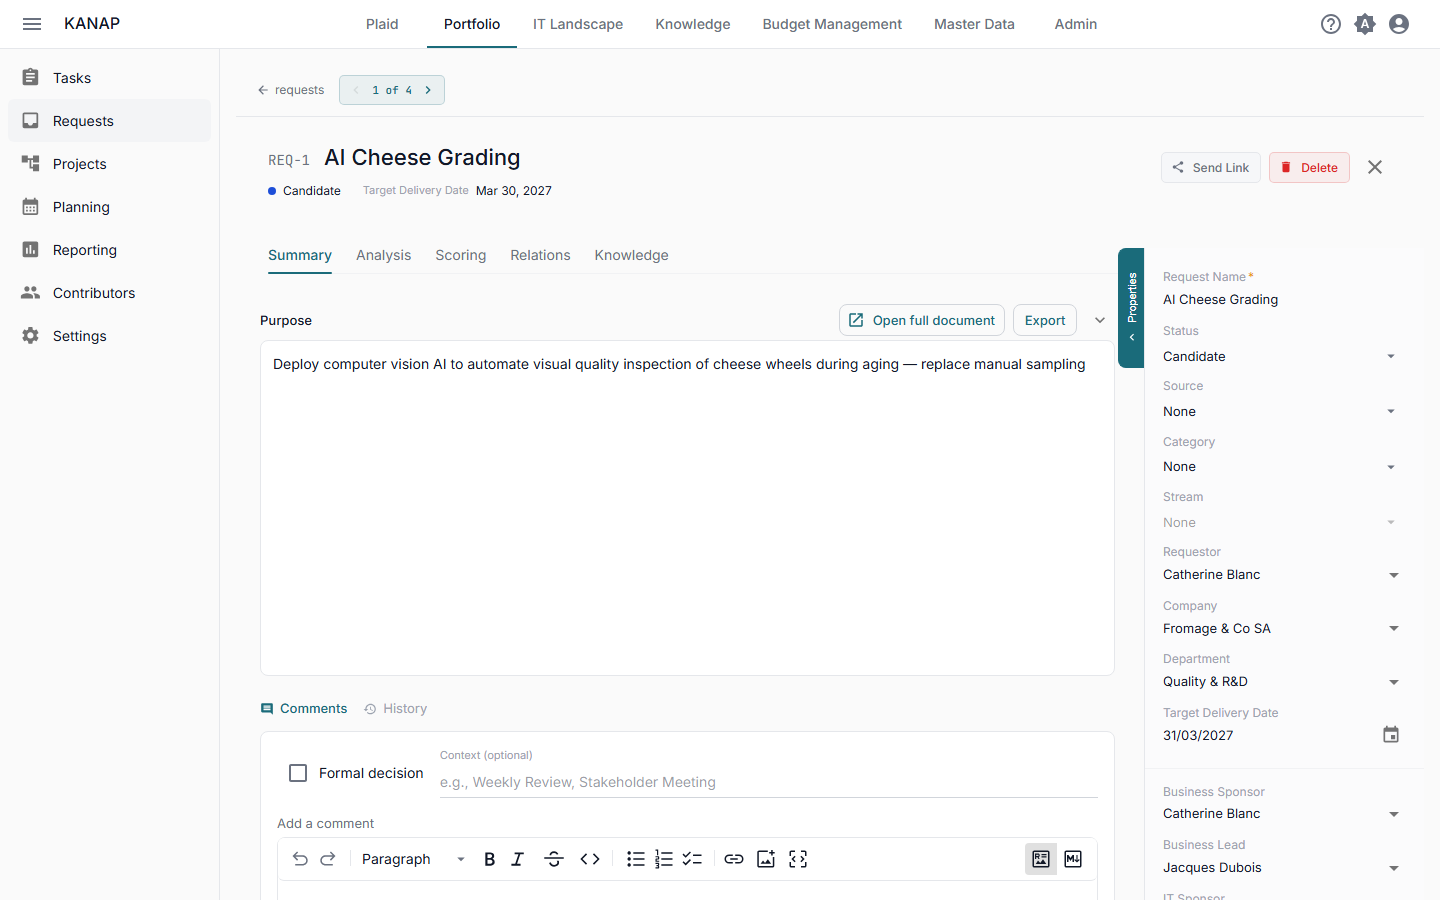Viewport: 1440px width, 900px height.
Task: Collapse the Purpose section chevron
Action: pos(1100,320)
